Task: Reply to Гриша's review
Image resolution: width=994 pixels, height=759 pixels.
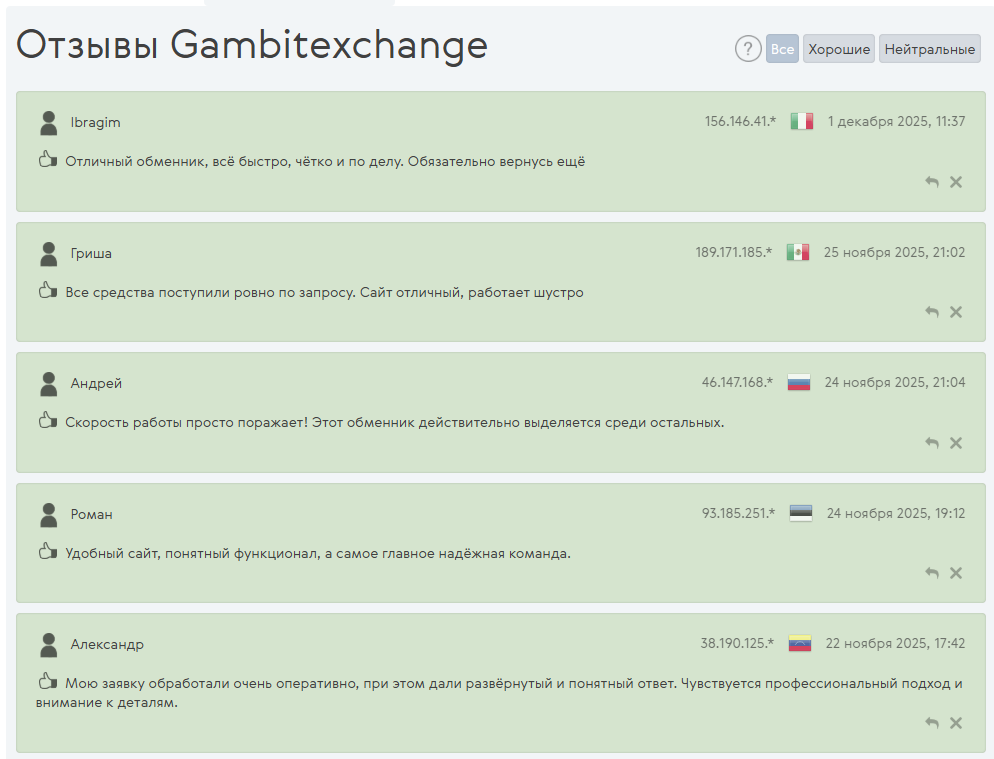Action: tap(932, 312)
